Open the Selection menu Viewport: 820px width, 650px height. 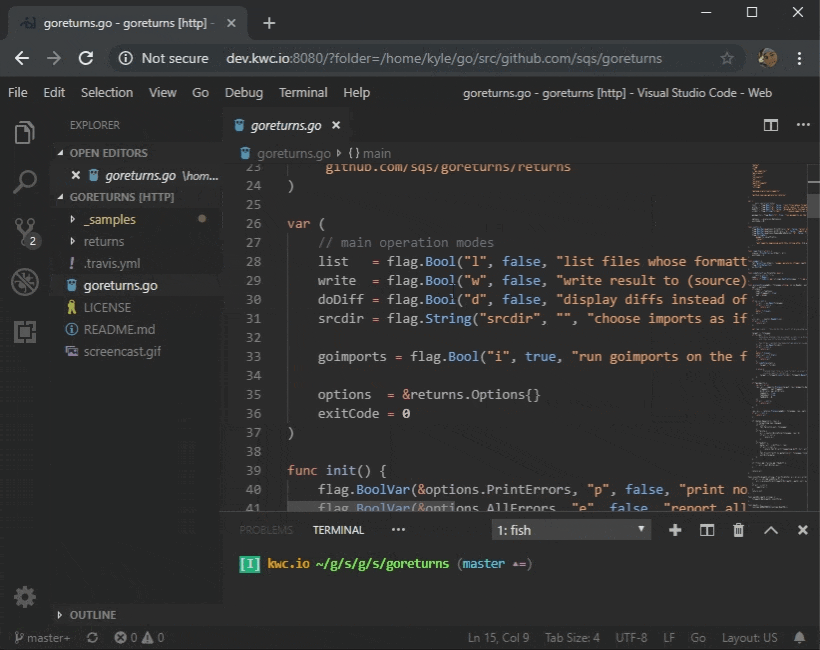click(x=107, y=93)
